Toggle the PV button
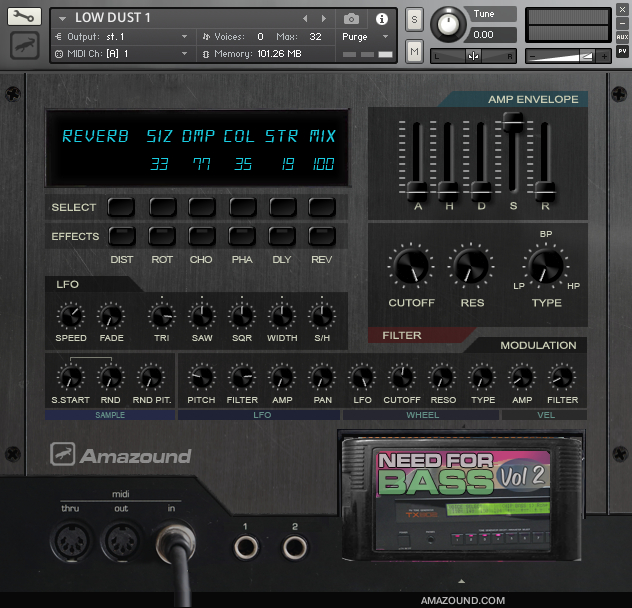The width and height of the screenshot is (632, 608). [622, 51]
